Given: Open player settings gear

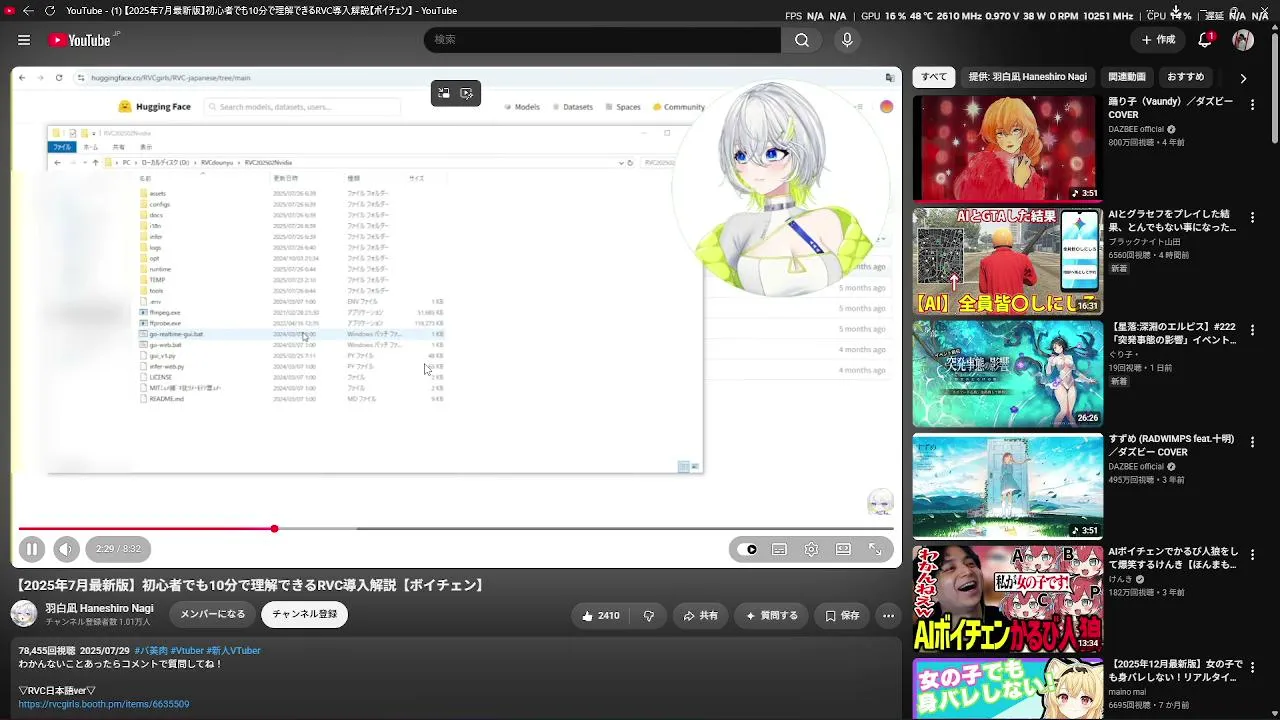Looking at the screenshot, I should tap(811, 549).
